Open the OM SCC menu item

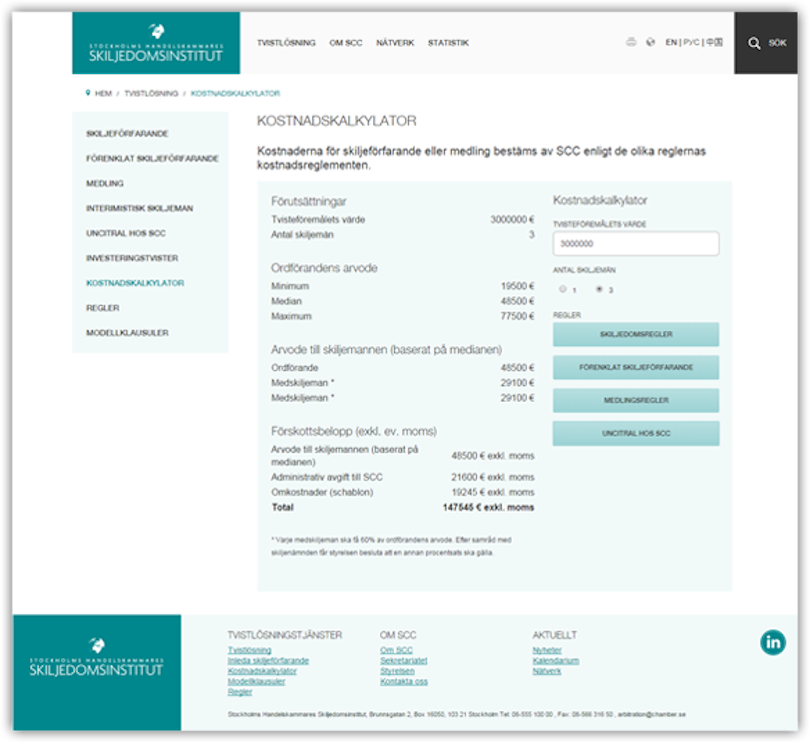tap(344, 43)
